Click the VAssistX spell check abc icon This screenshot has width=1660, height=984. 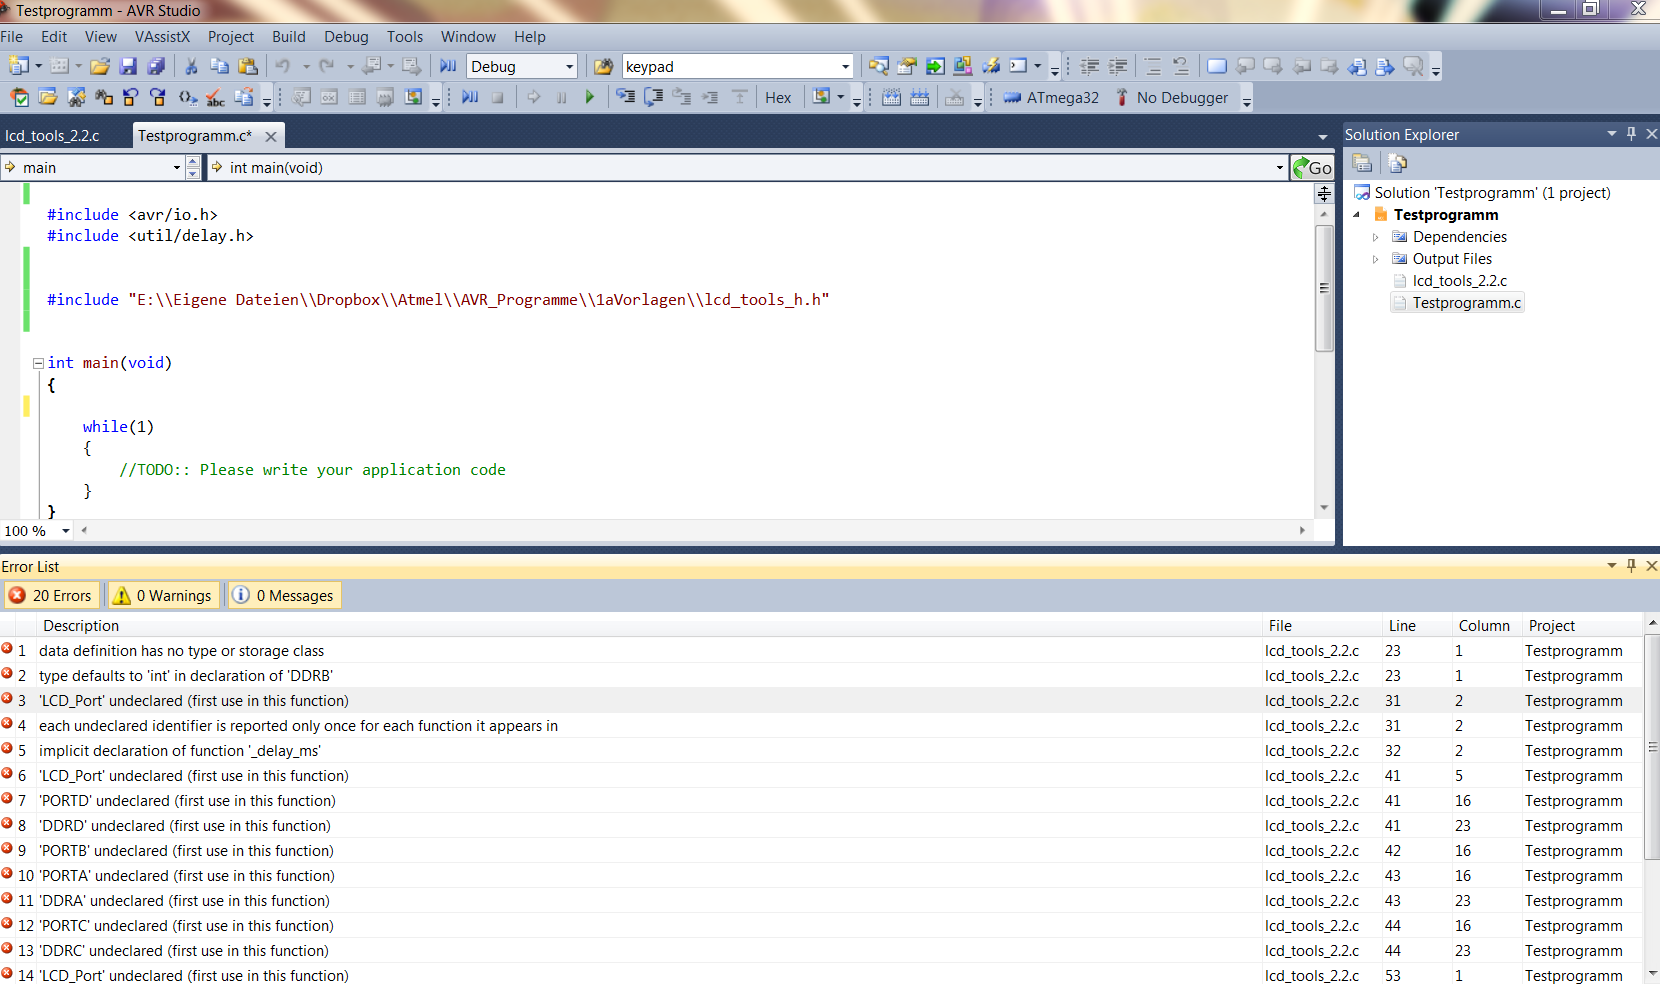[x=215, y=97]
